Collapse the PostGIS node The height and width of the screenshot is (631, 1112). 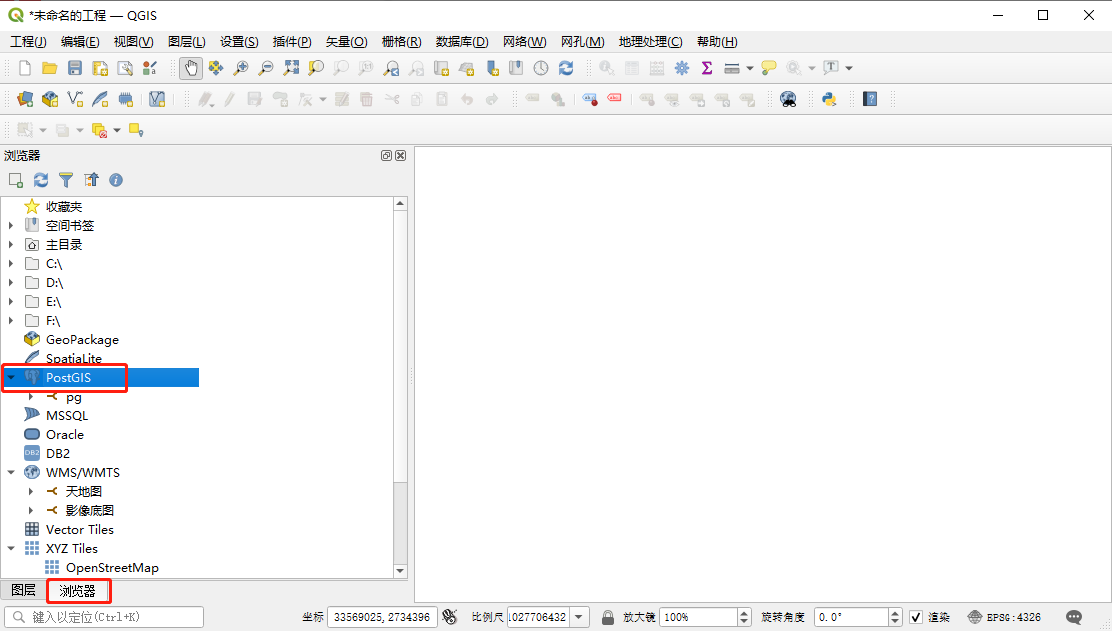11,377
